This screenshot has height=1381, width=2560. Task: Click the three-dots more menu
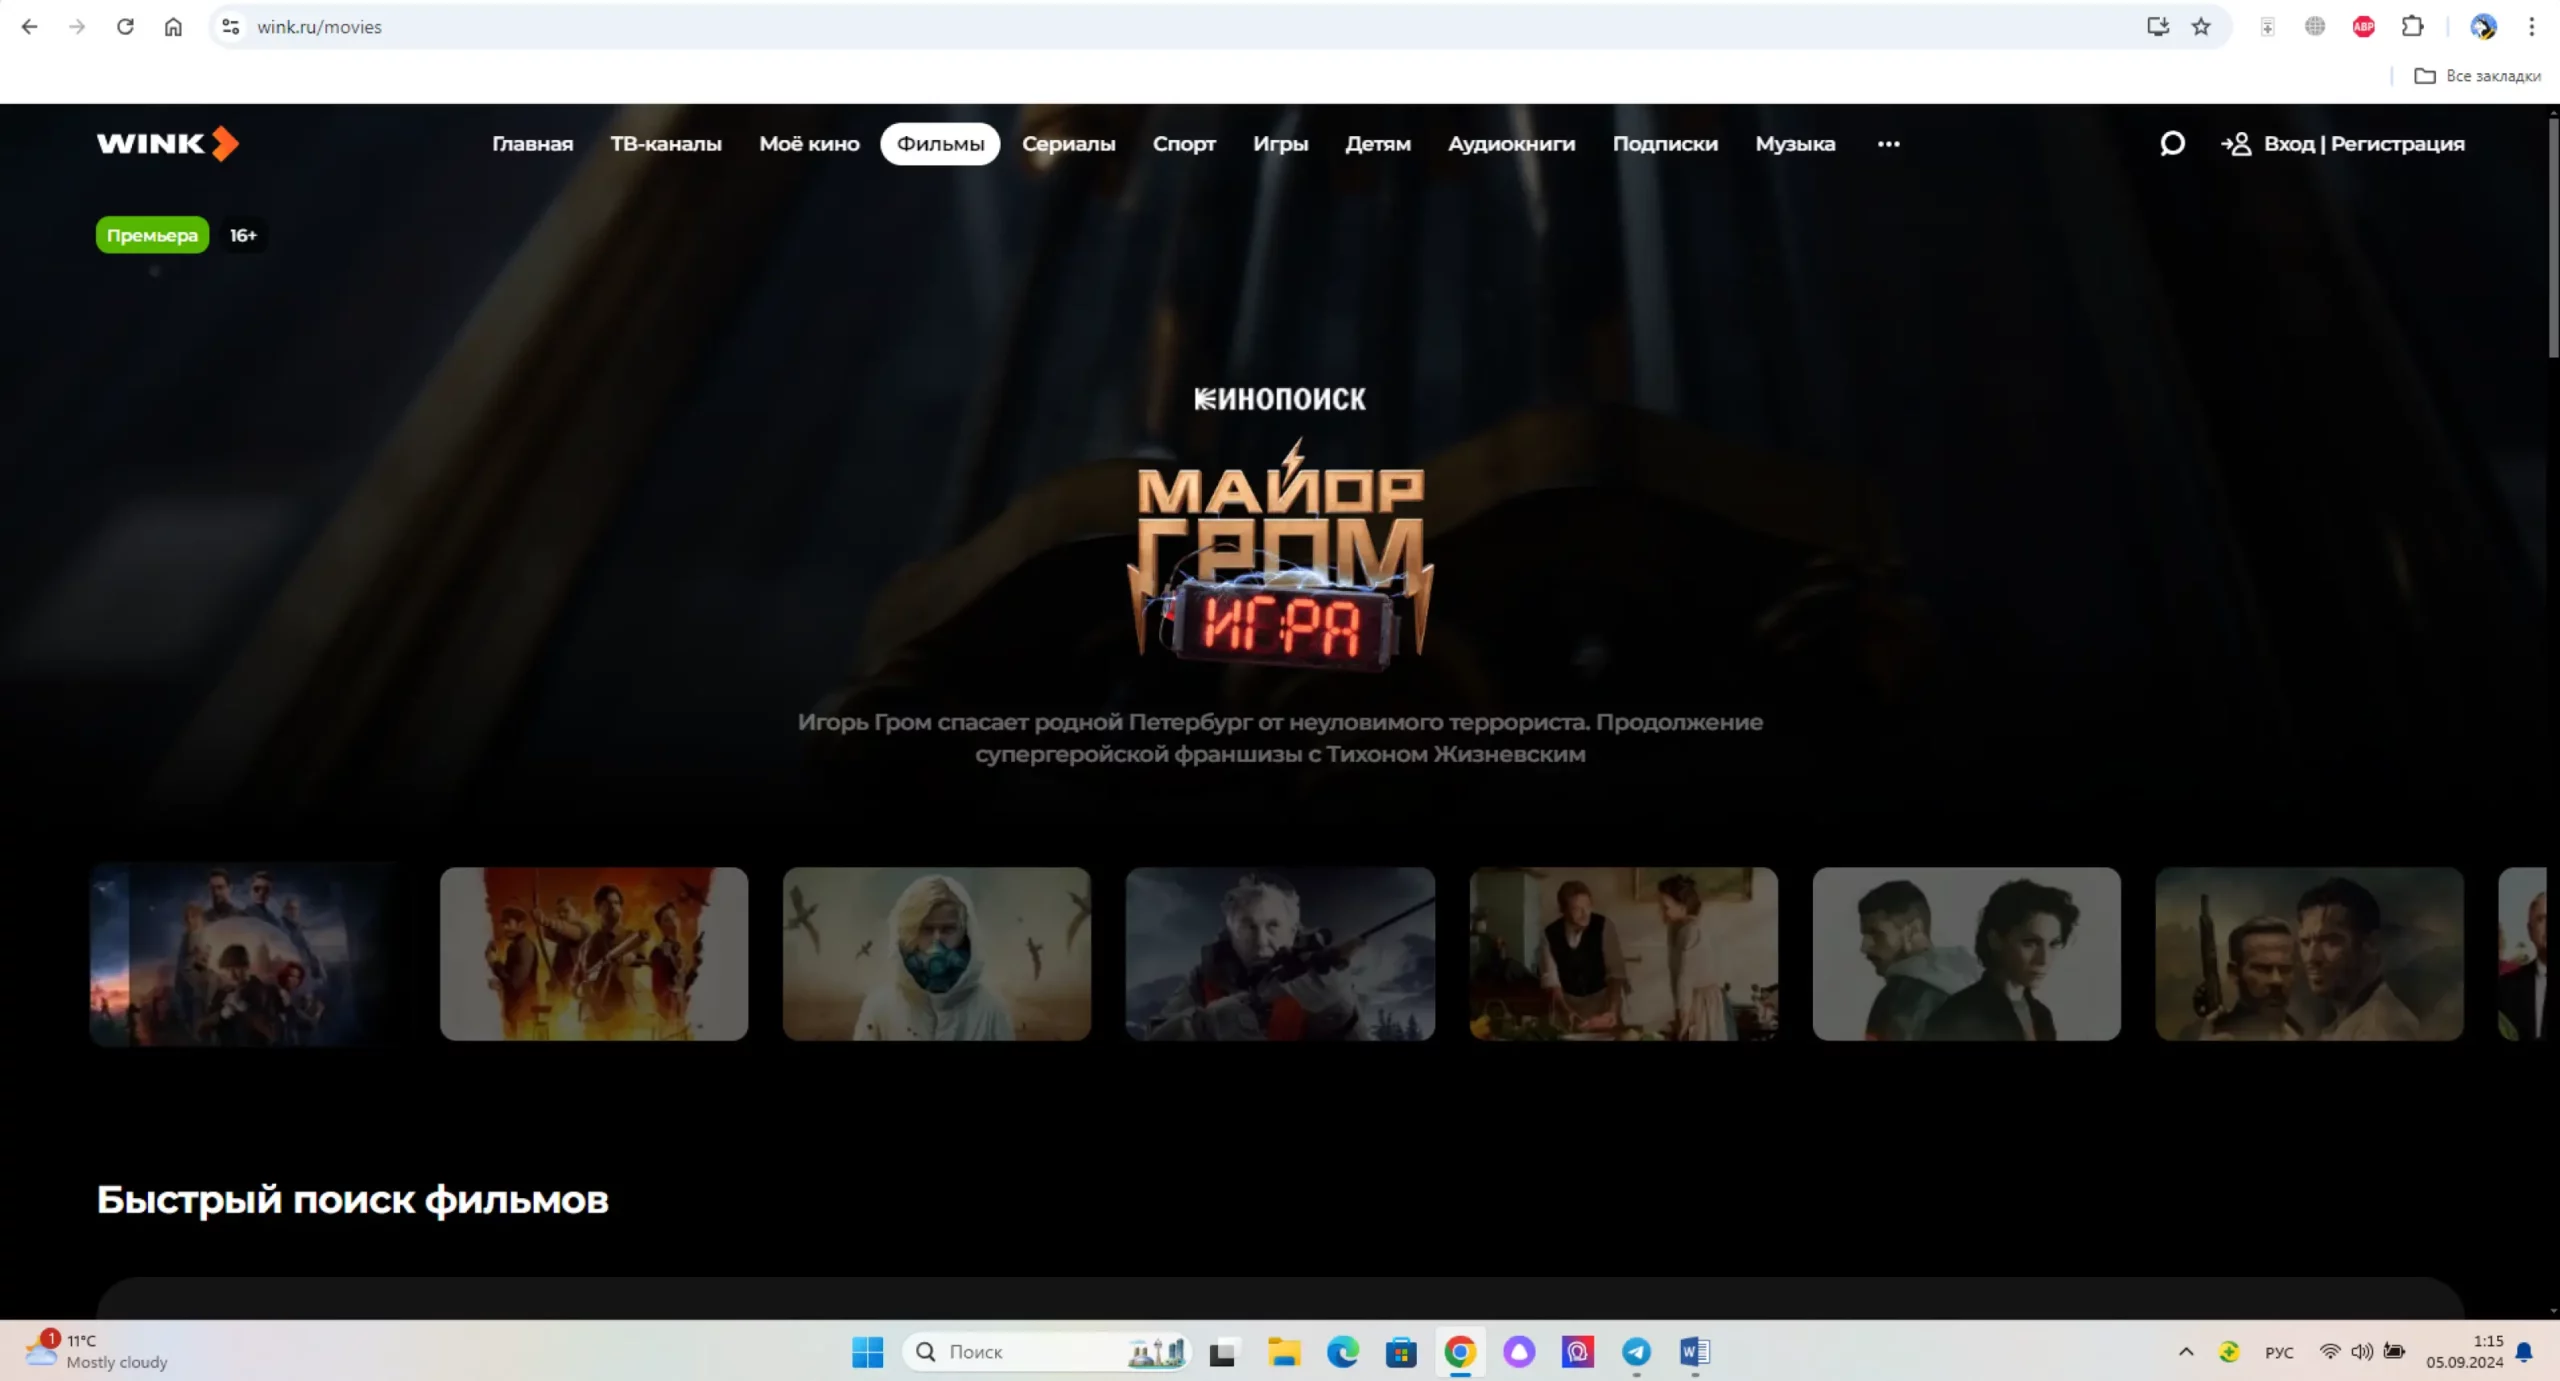(x=1888, y=144)
